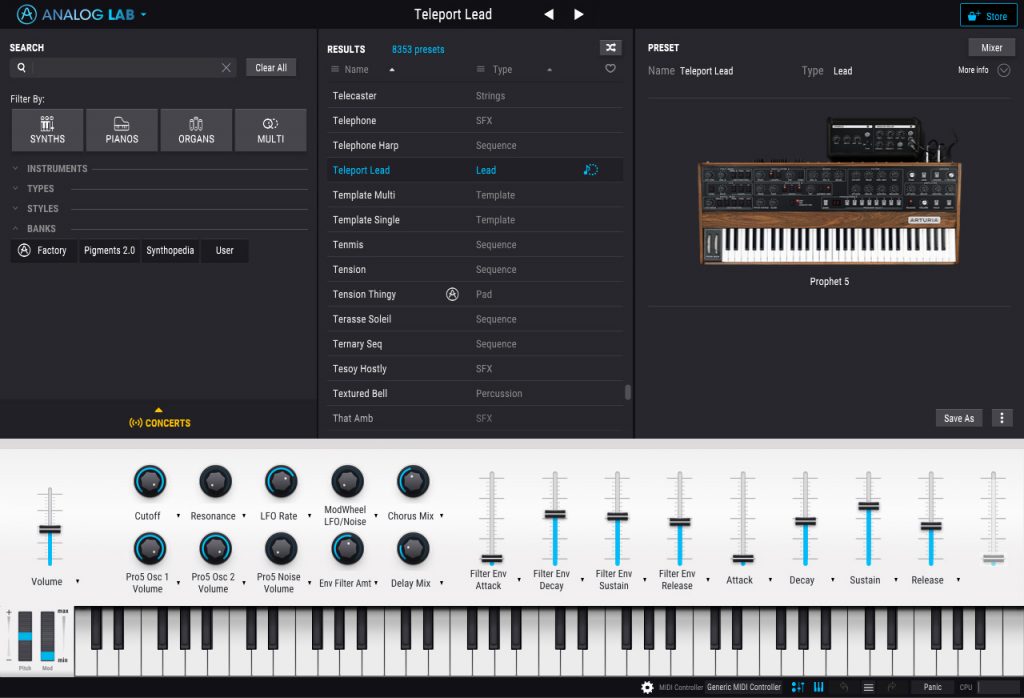Open the three-dot menu beside Save As
1024x698 pixels.
1002,418
